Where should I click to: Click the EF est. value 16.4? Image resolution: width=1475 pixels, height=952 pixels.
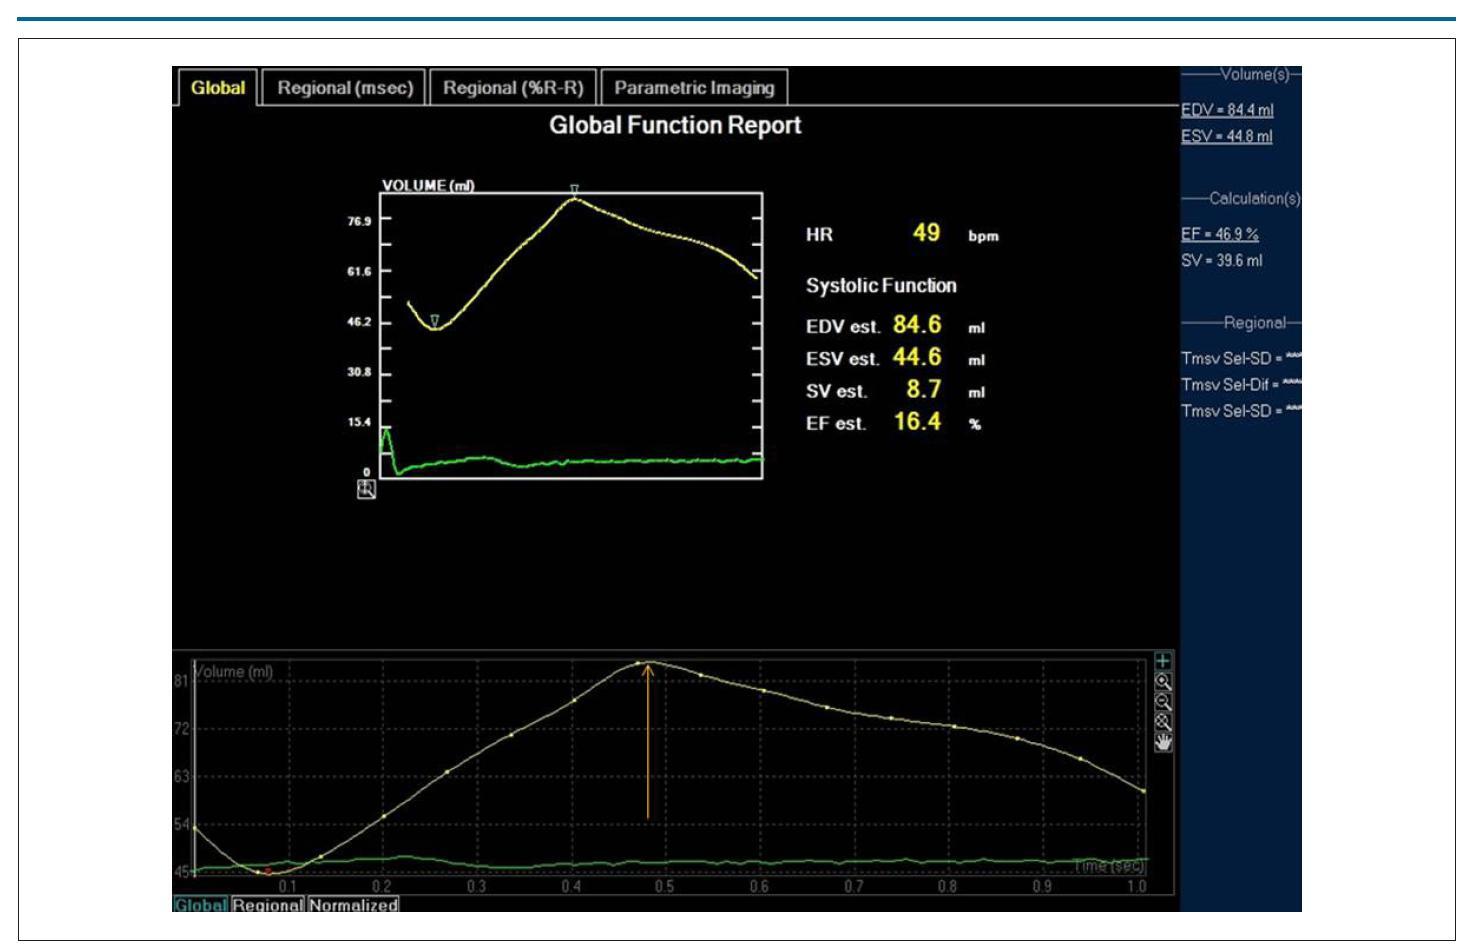[917, 421]
